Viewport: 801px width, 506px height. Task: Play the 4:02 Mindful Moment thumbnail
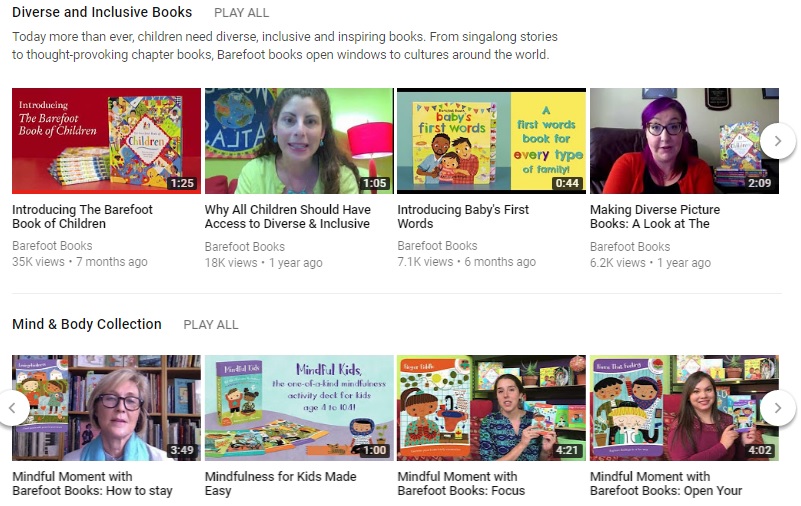click(684, 408)
